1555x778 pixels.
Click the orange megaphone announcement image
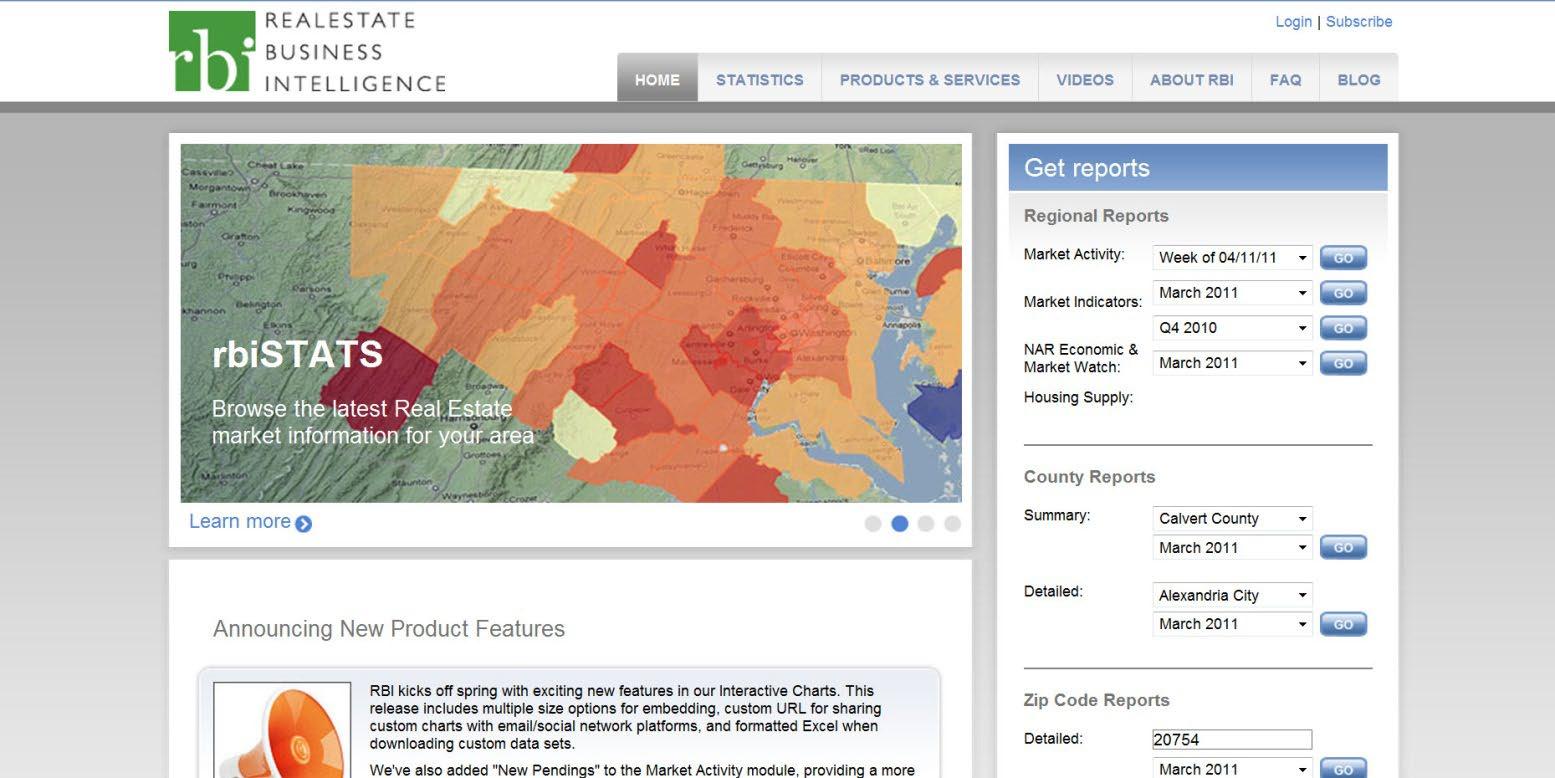[282, 729]
